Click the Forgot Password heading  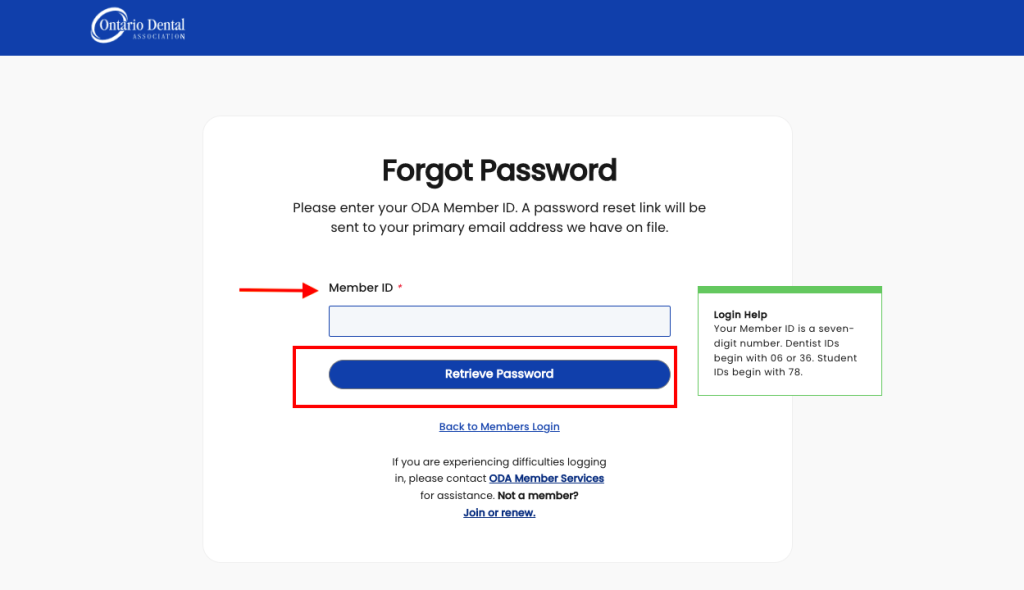pos(499,171)
